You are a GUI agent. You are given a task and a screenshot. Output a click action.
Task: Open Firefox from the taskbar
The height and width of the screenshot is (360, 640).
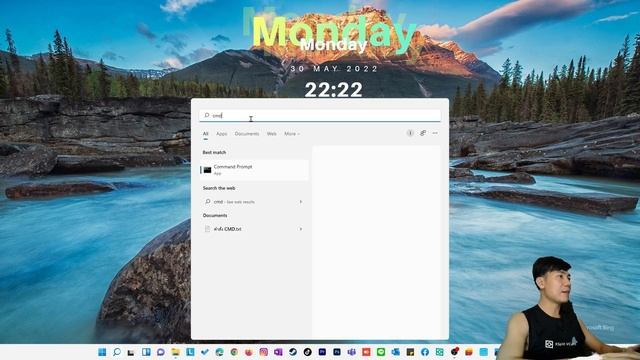pos(249,352)
